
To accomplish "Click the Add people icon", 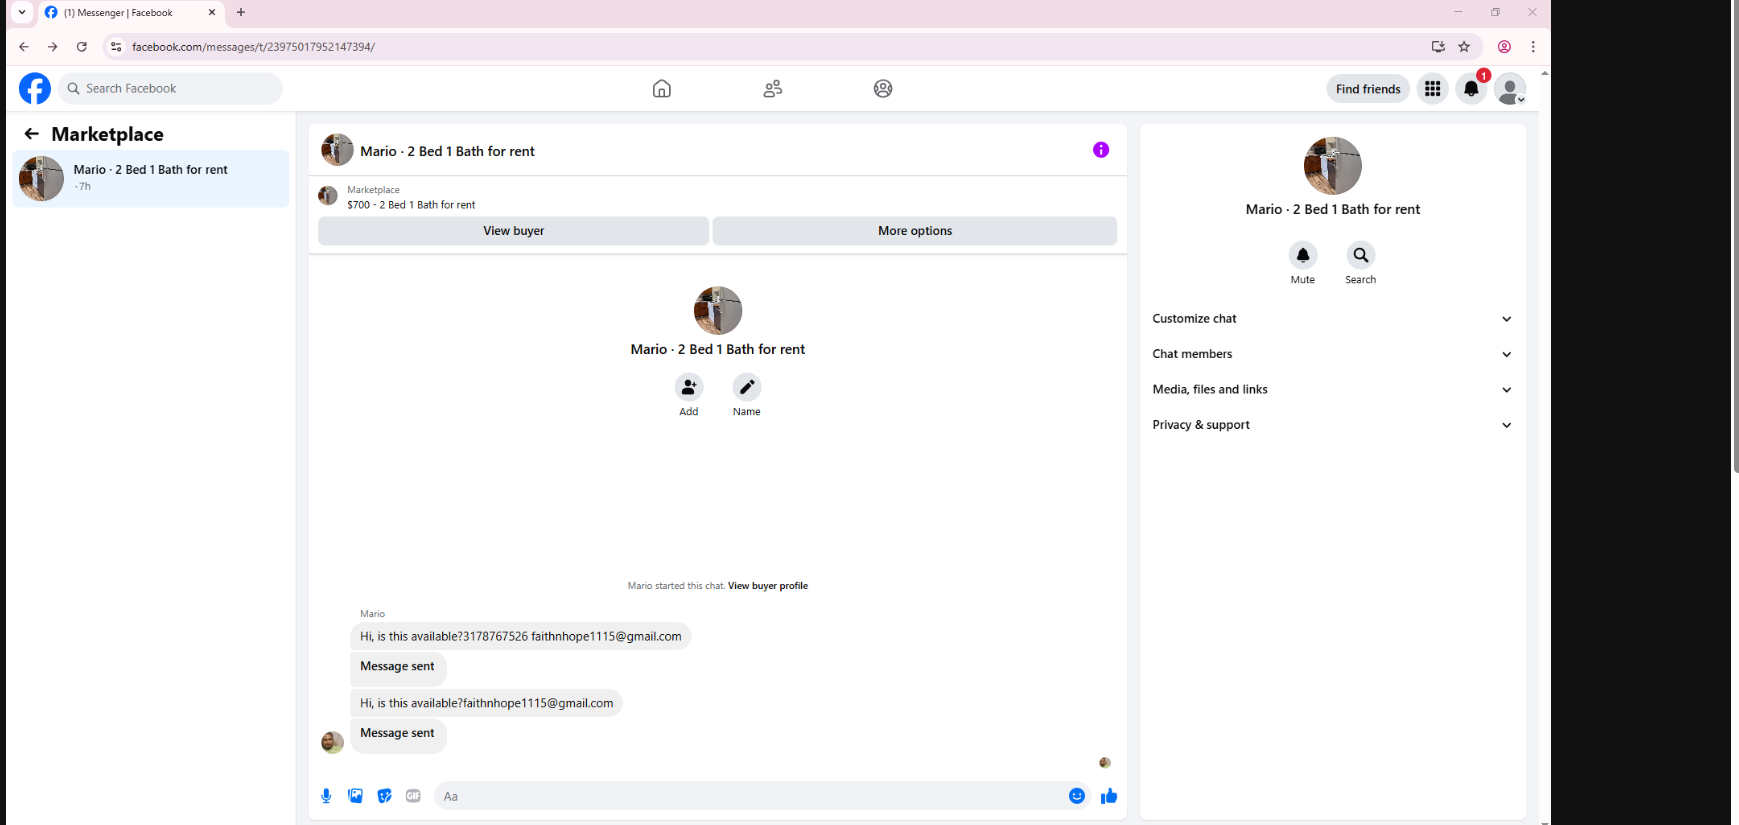I will point(689,387).
